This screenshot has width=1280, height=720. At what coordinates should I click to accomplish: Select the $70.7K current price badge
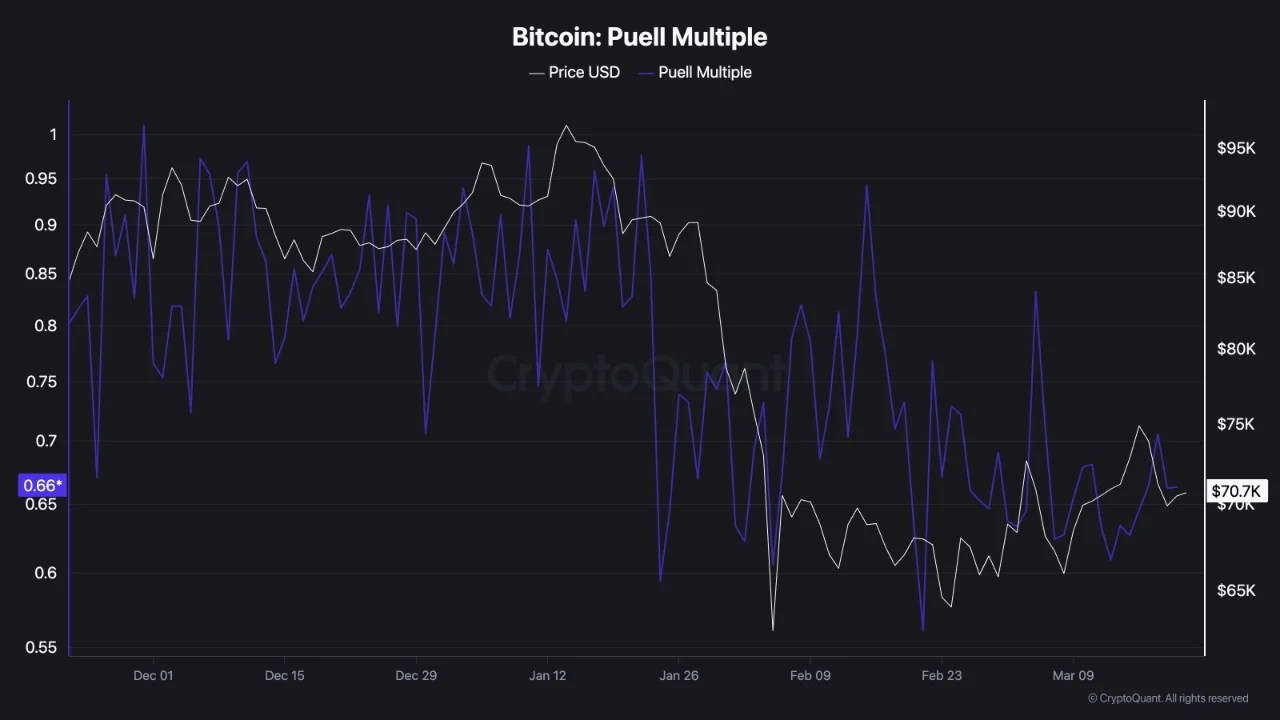1238,490
